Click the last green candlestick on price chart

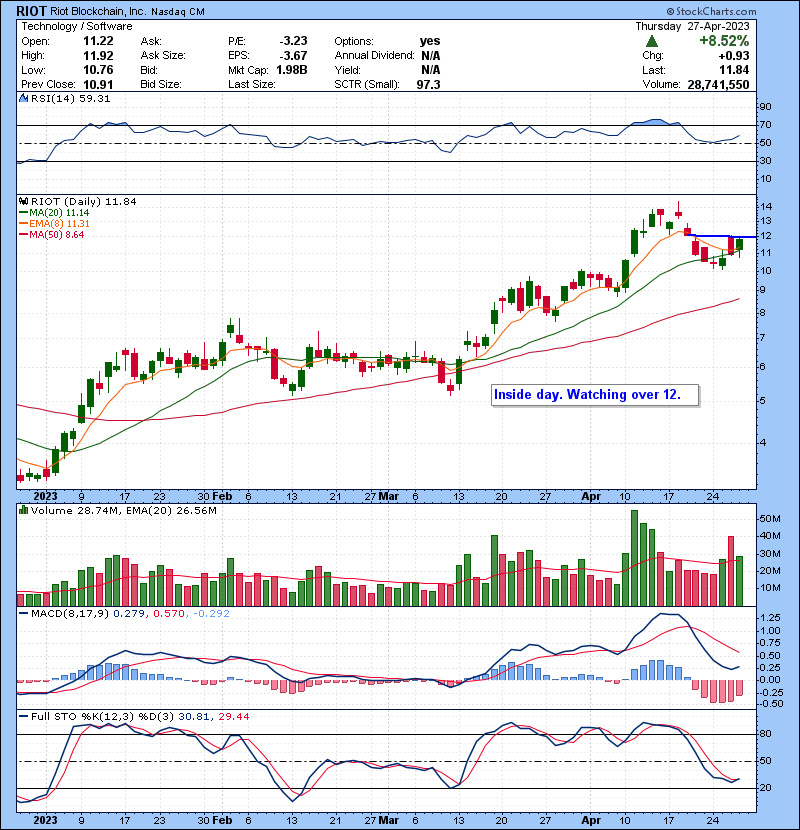point(740,245)
